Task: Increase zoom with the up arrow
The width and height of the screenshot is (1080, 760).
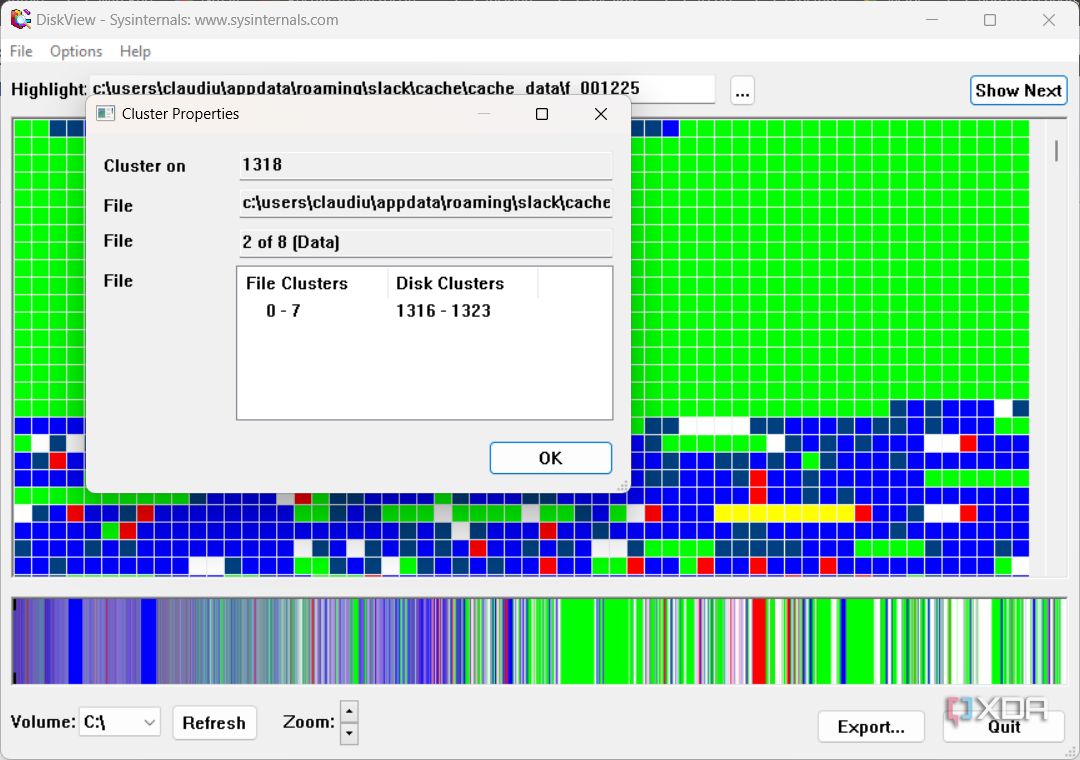Action: coord(349,711)
